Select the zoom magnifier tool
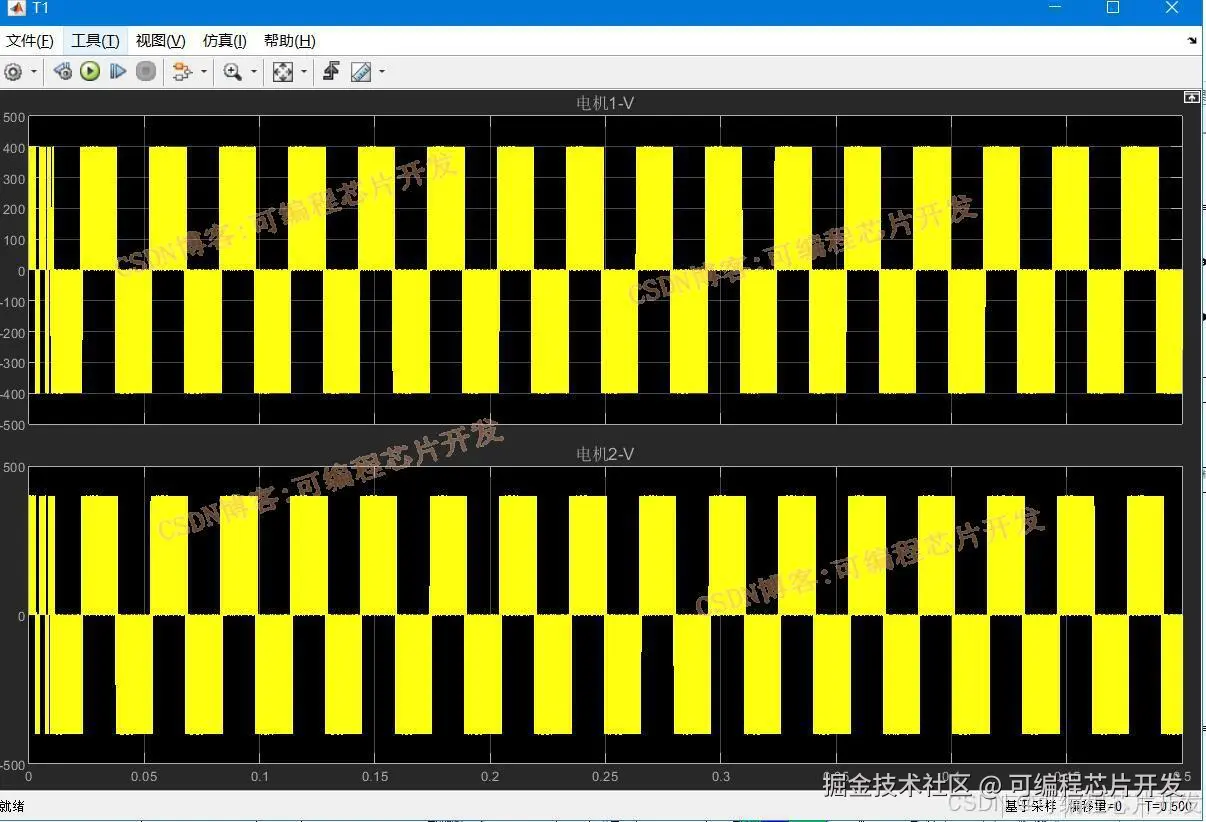The height and width of the screenshot is (822, 1206). [233, 72]
